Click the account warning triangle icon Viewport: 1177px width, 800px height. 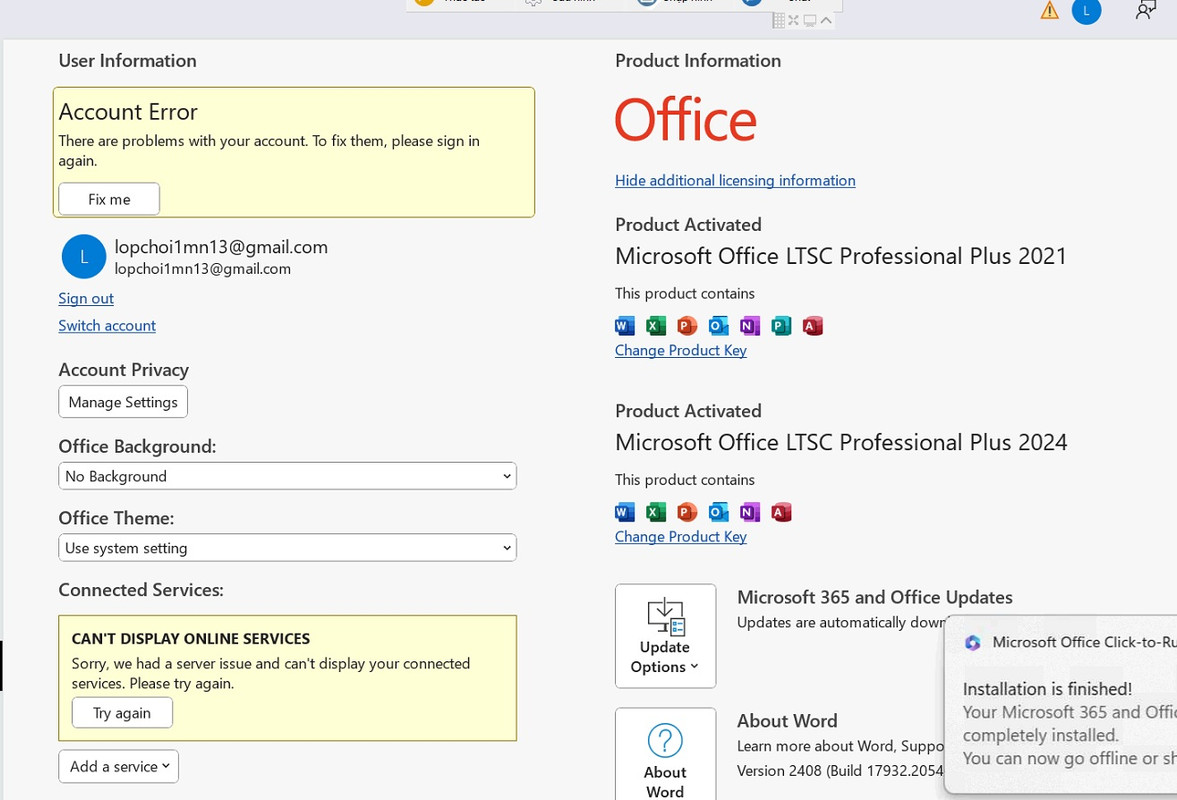(1049, 11)
